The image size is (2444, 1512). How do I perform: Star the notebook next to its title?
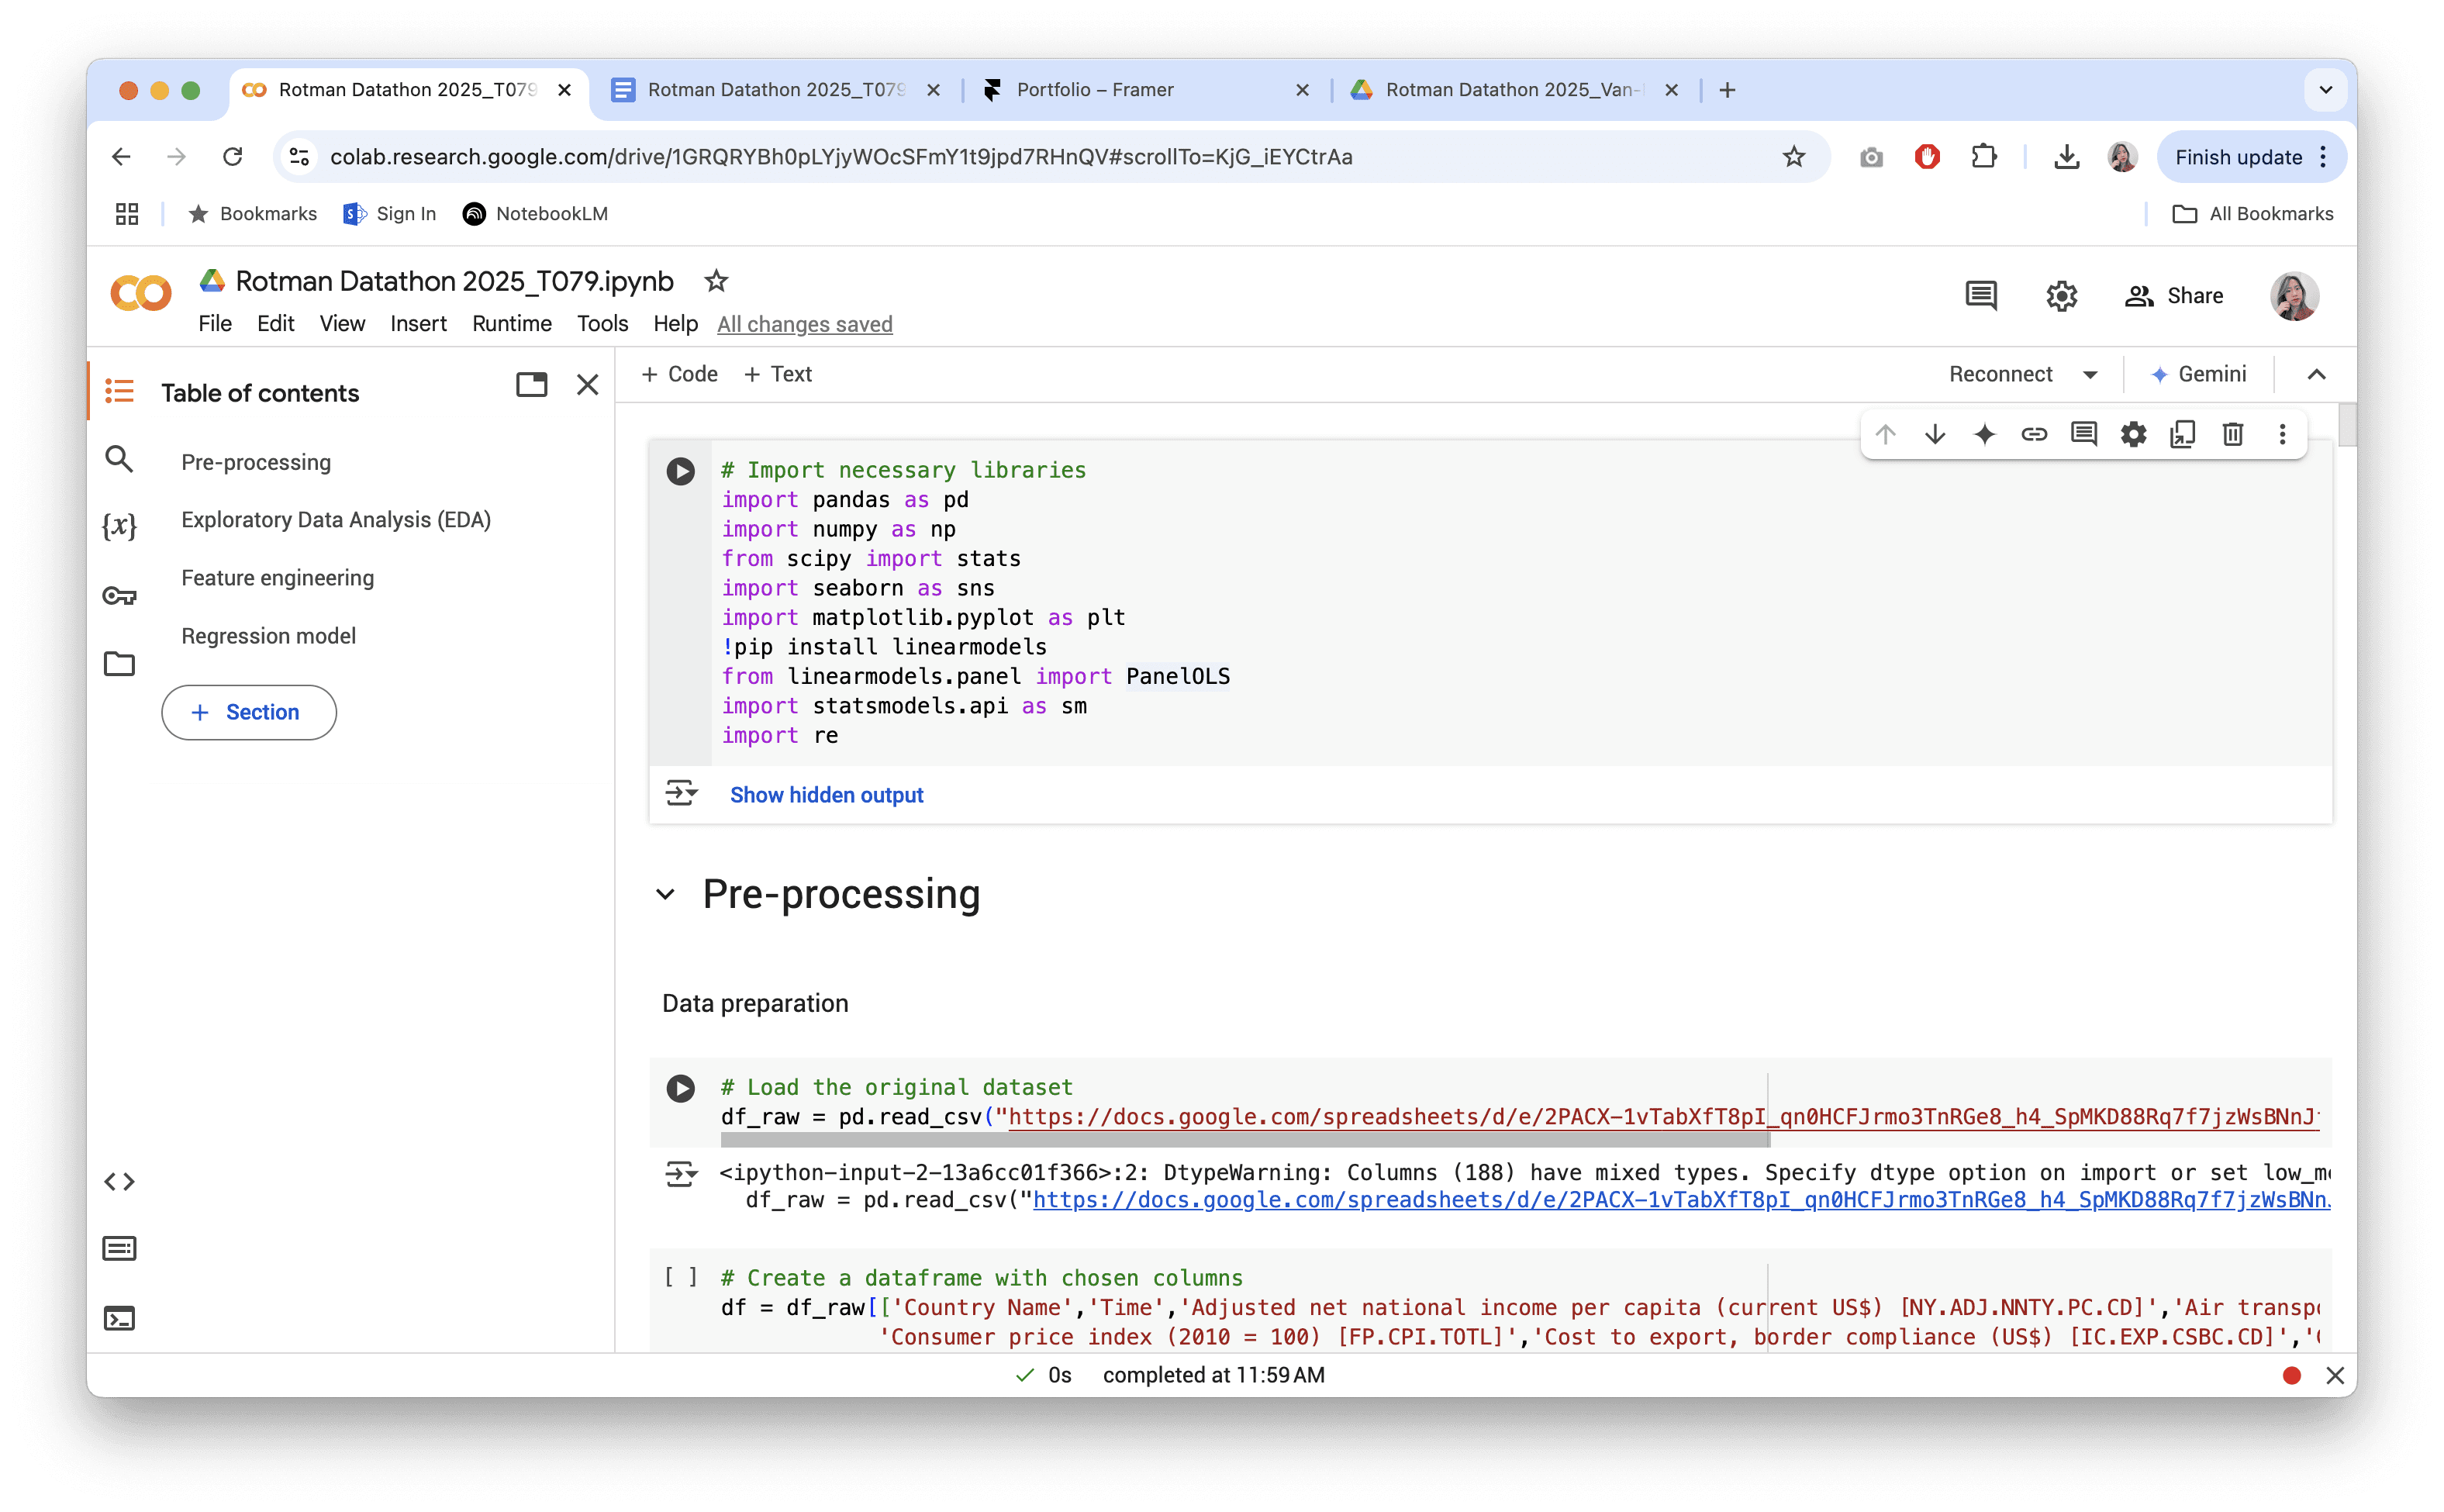pos(716,281)
